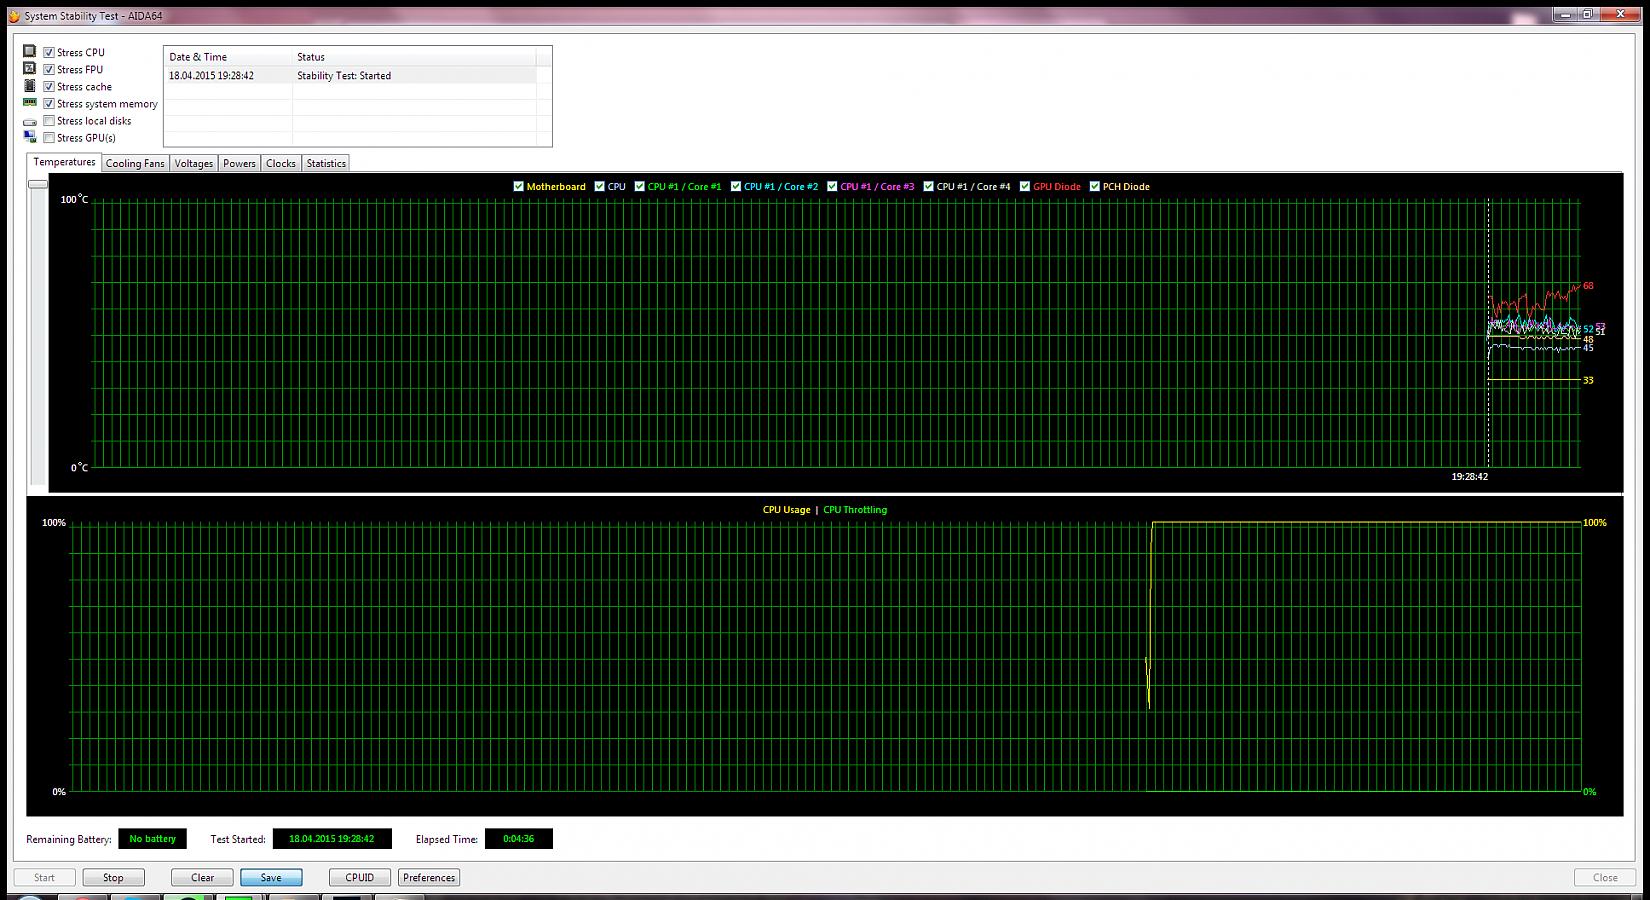Screen dimensions: 1650x900
Task: Disable the Stress cache option
Action: click(49, 86)
